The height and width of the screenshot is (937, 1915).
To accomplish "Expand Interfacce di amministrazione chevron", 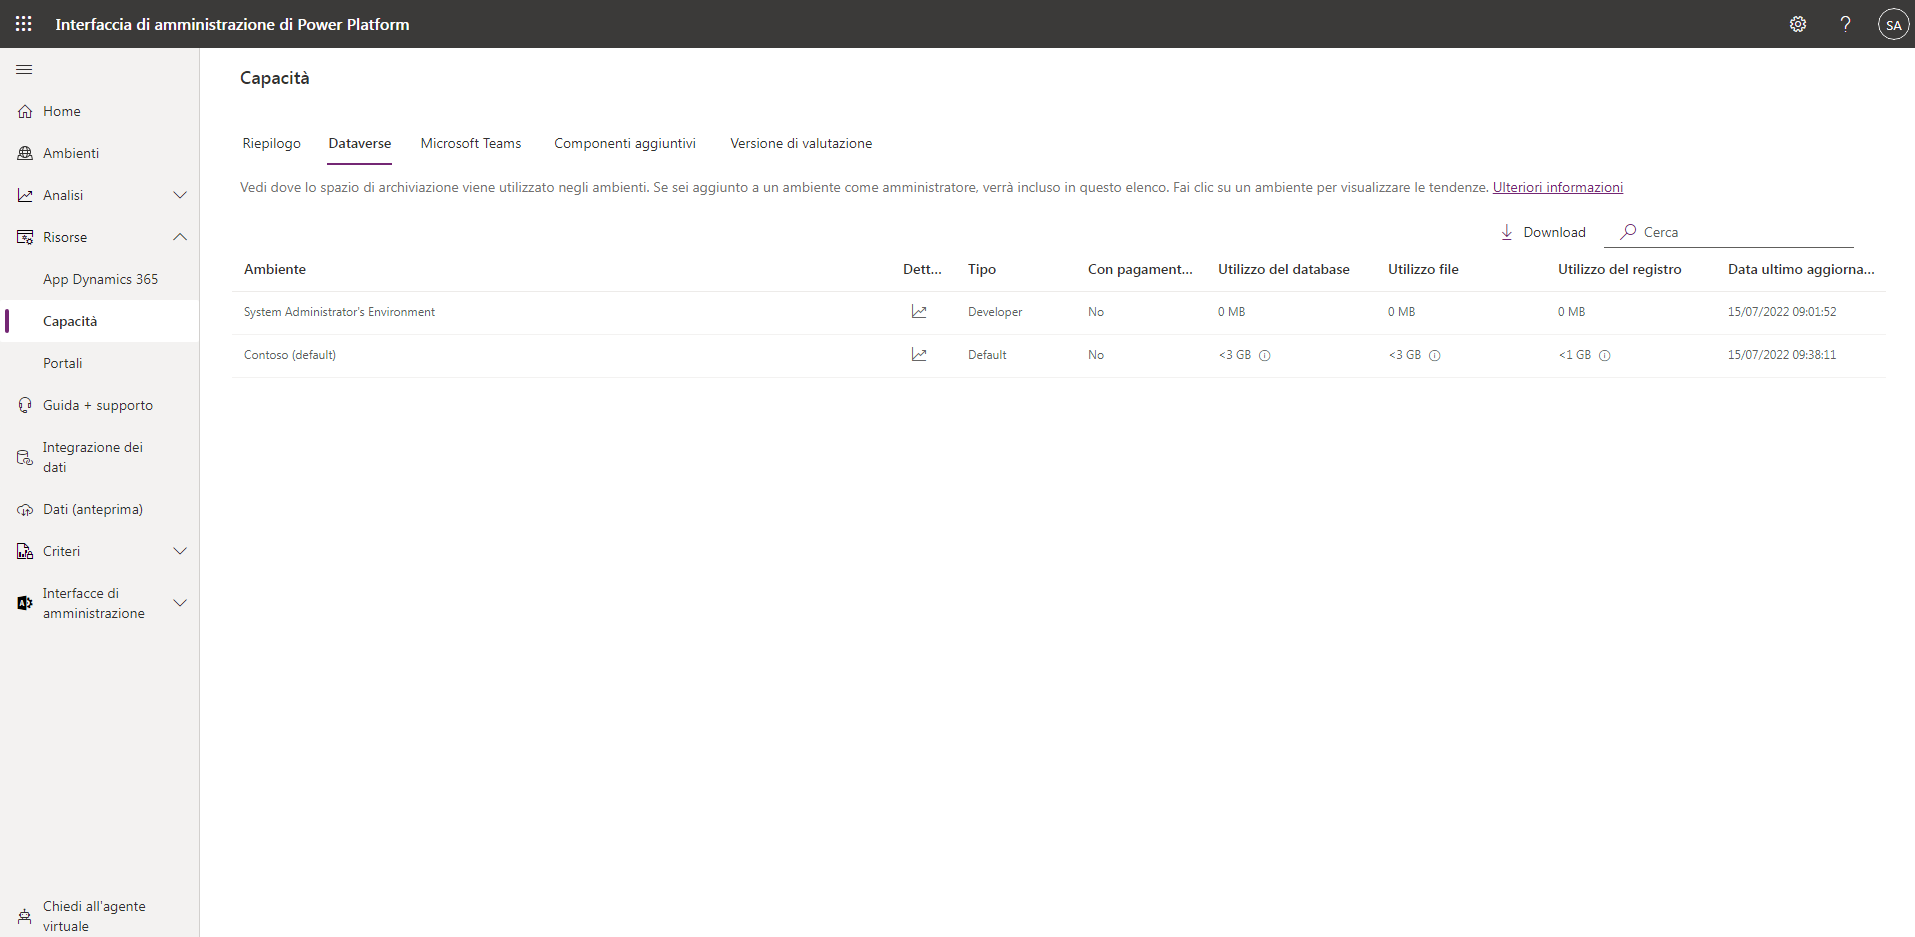I will click(180, 603).
